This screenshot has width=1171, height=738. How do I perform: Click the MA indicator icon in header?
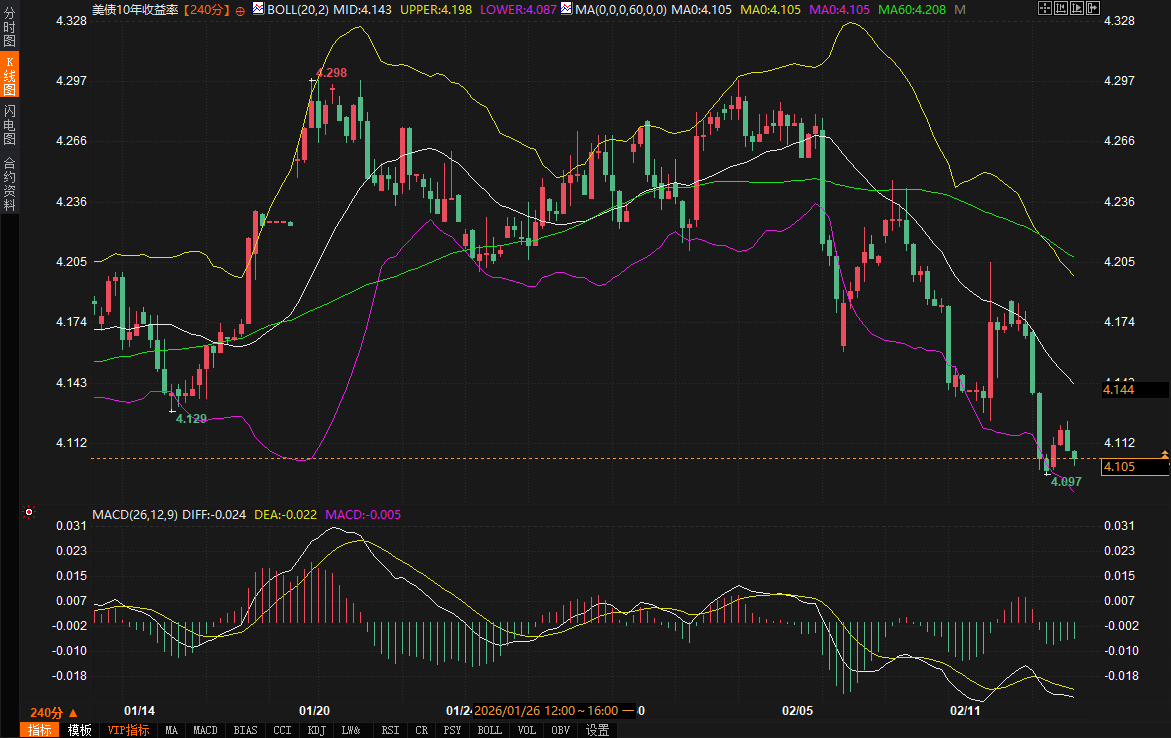click(566, 9)
